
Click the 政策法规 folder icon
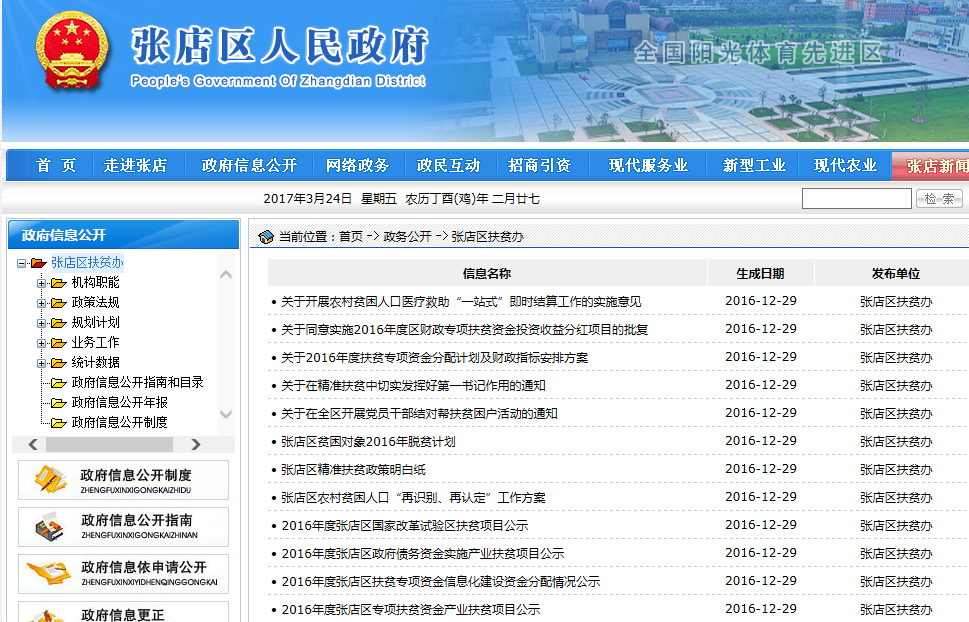58,303
